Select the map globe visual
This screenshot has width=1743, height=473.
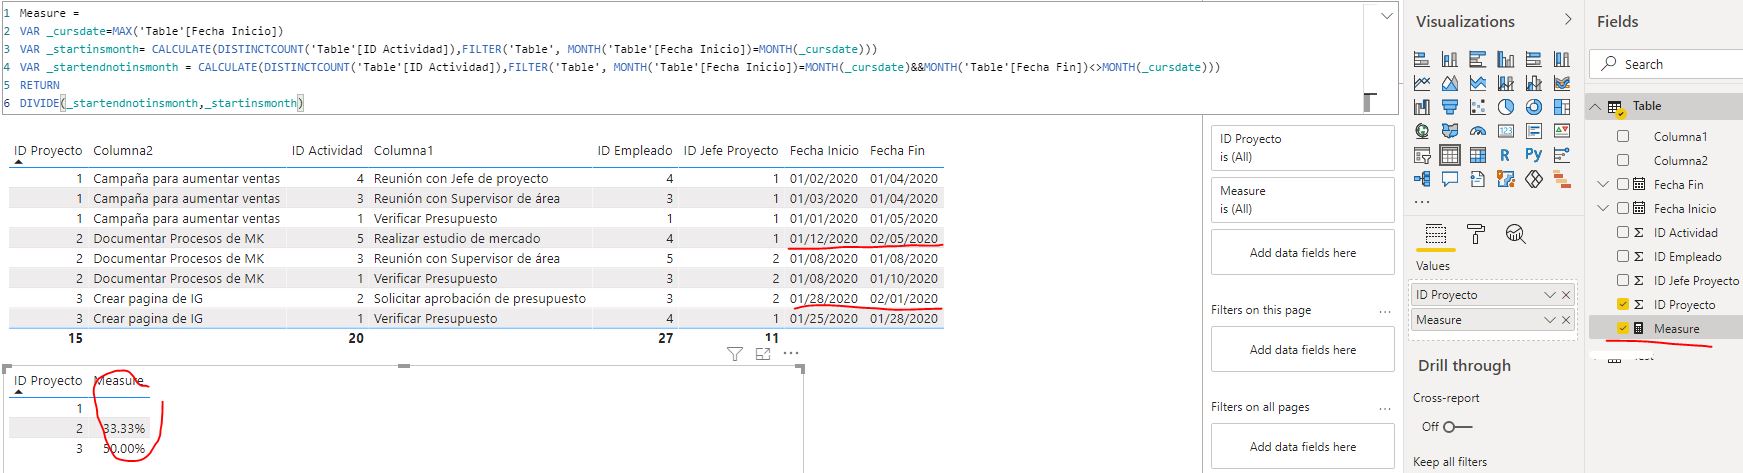pyautogui.click(x=1422, y=131)
